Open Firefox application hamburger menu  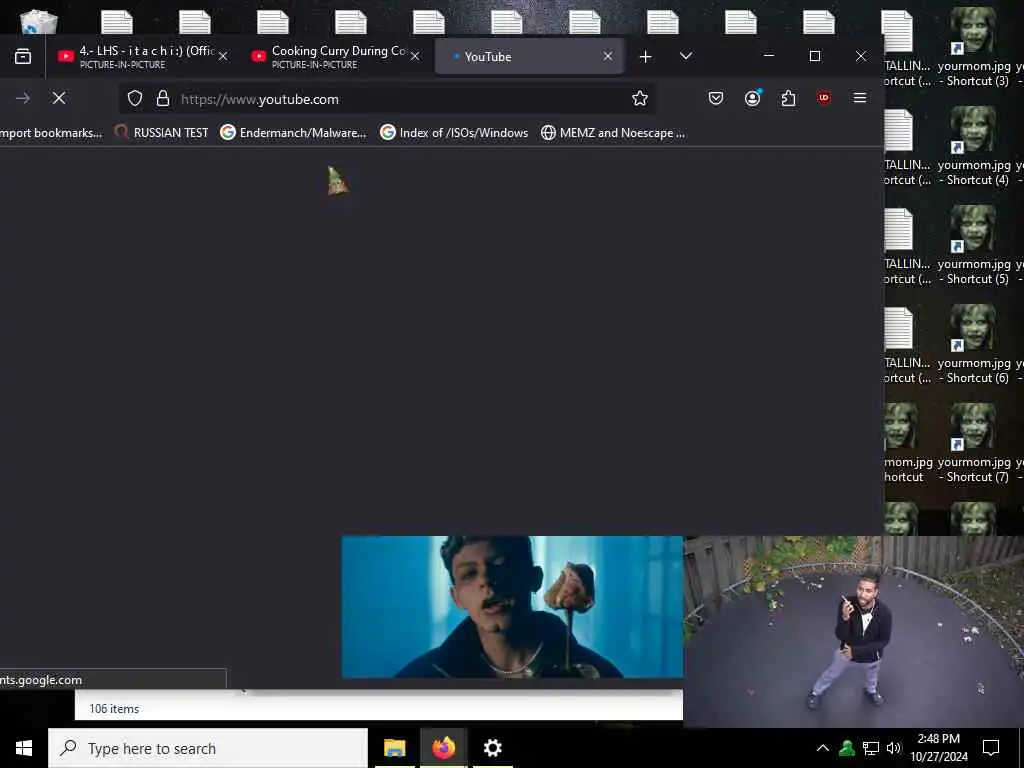pyautogui.click(x=860, y=99)
